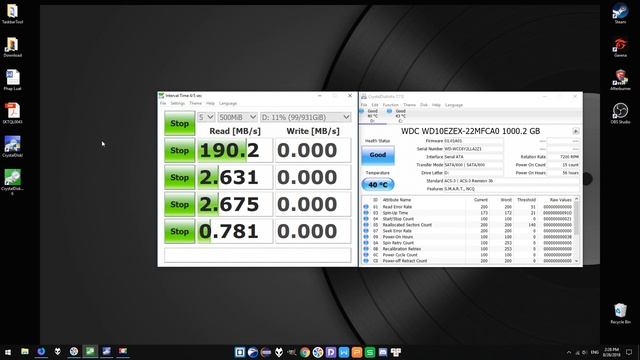The width and height of the screenshot is (640, 360).
Task: Stop the test on the 0.781 row
Action: point(180,231)
